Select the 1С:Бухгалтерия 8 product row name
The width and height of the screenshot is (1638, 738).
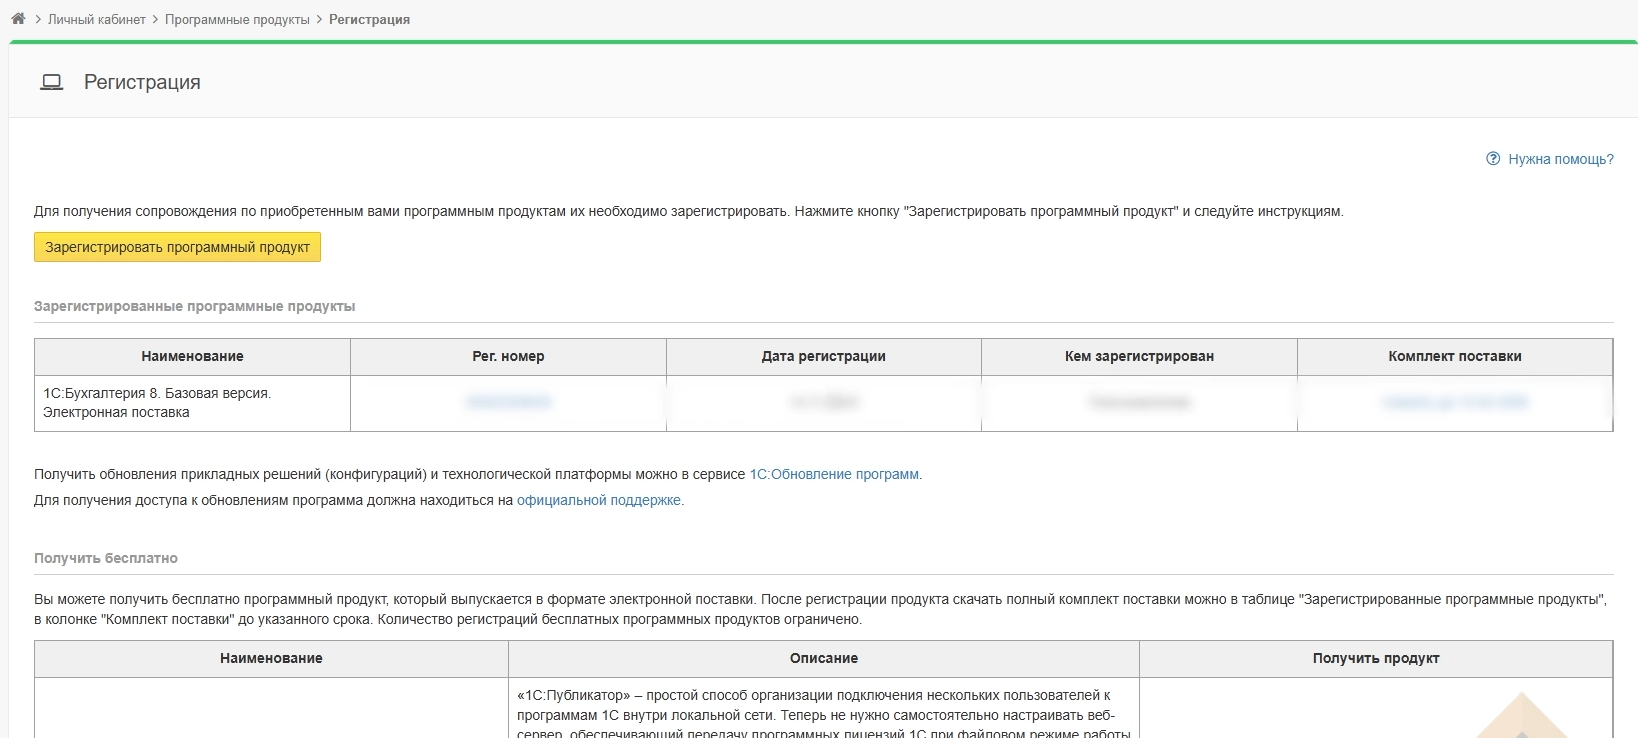(x=157, y=402)
